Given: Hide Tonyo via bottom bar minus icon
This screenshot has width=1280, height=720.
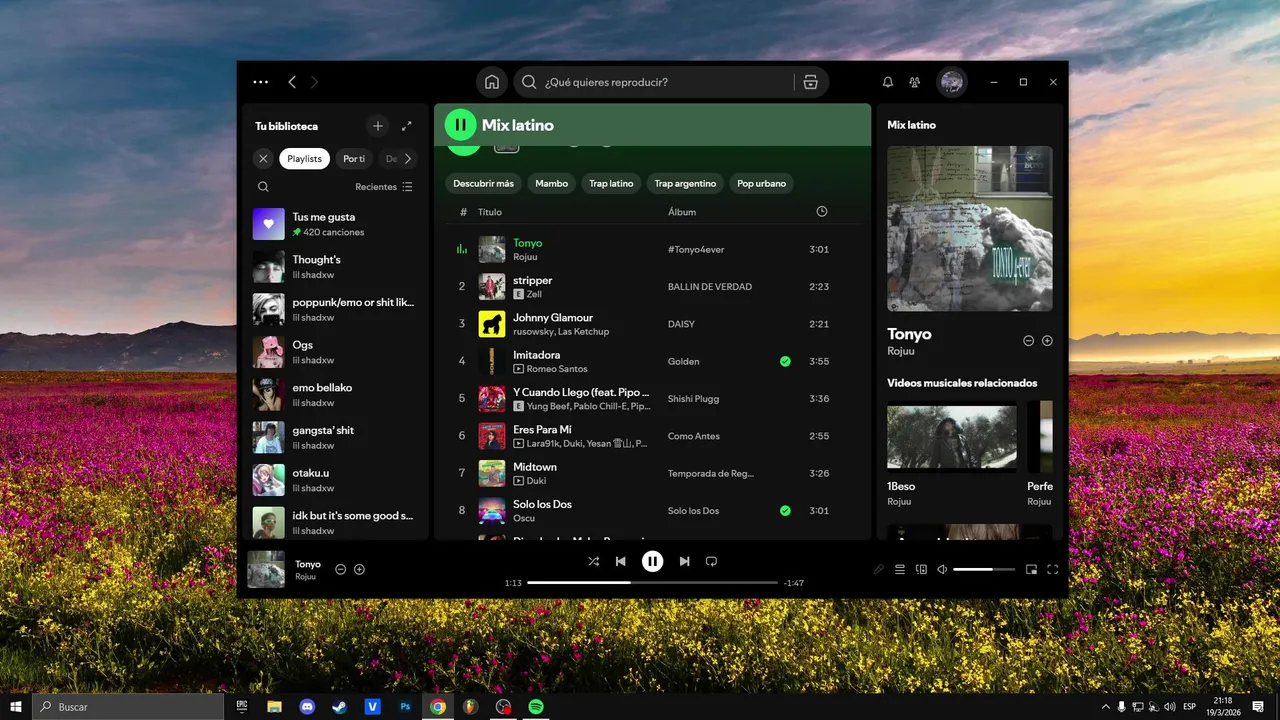Looking at the screenshot, I should (x=340, y=569).
